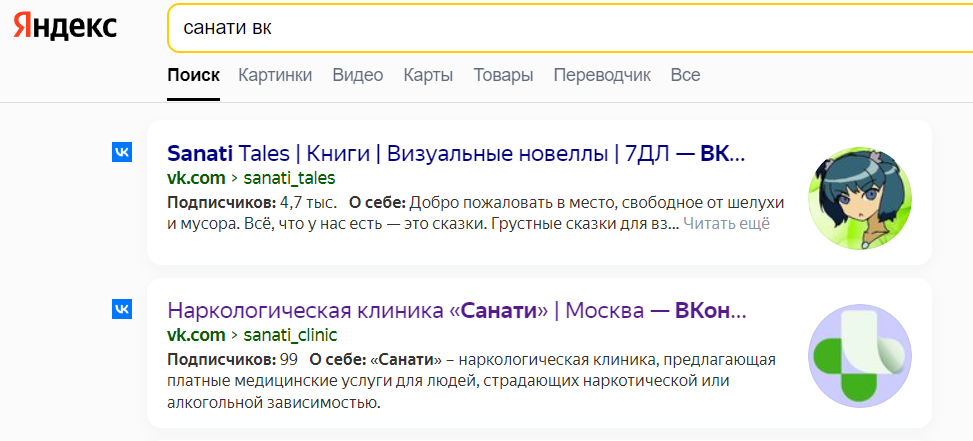The height and width of the screenshot is (441, 973).
Task: Focus the search field containing 'санати вк'
Action: tap(560, 27)
